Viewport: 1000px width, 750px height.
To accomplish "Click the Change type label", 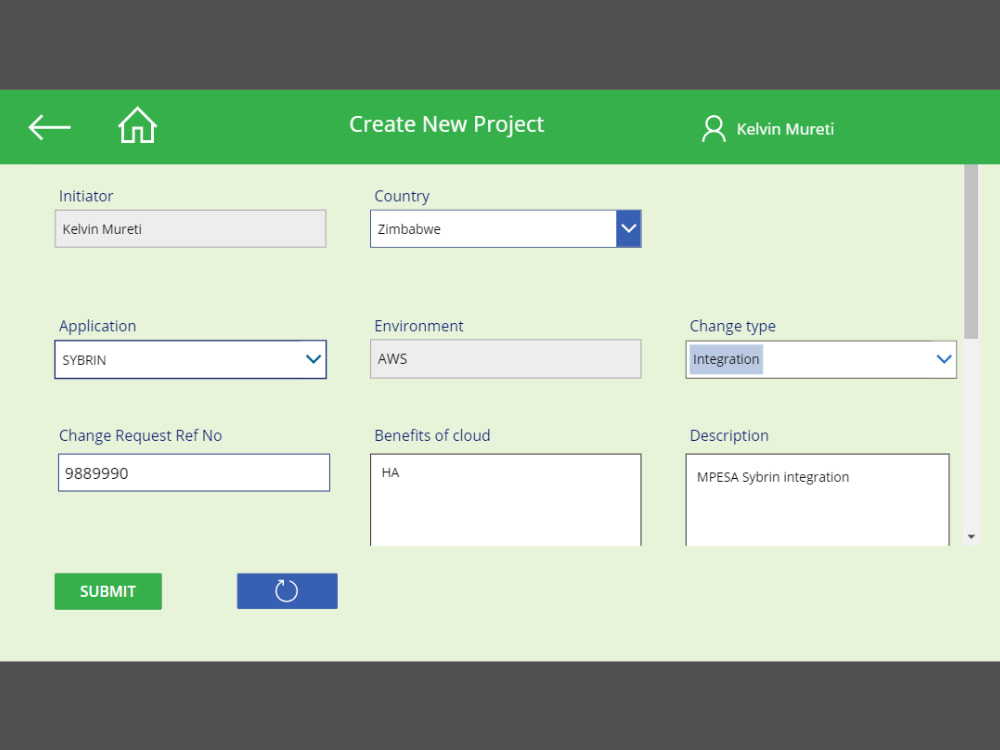I will 732,326.
